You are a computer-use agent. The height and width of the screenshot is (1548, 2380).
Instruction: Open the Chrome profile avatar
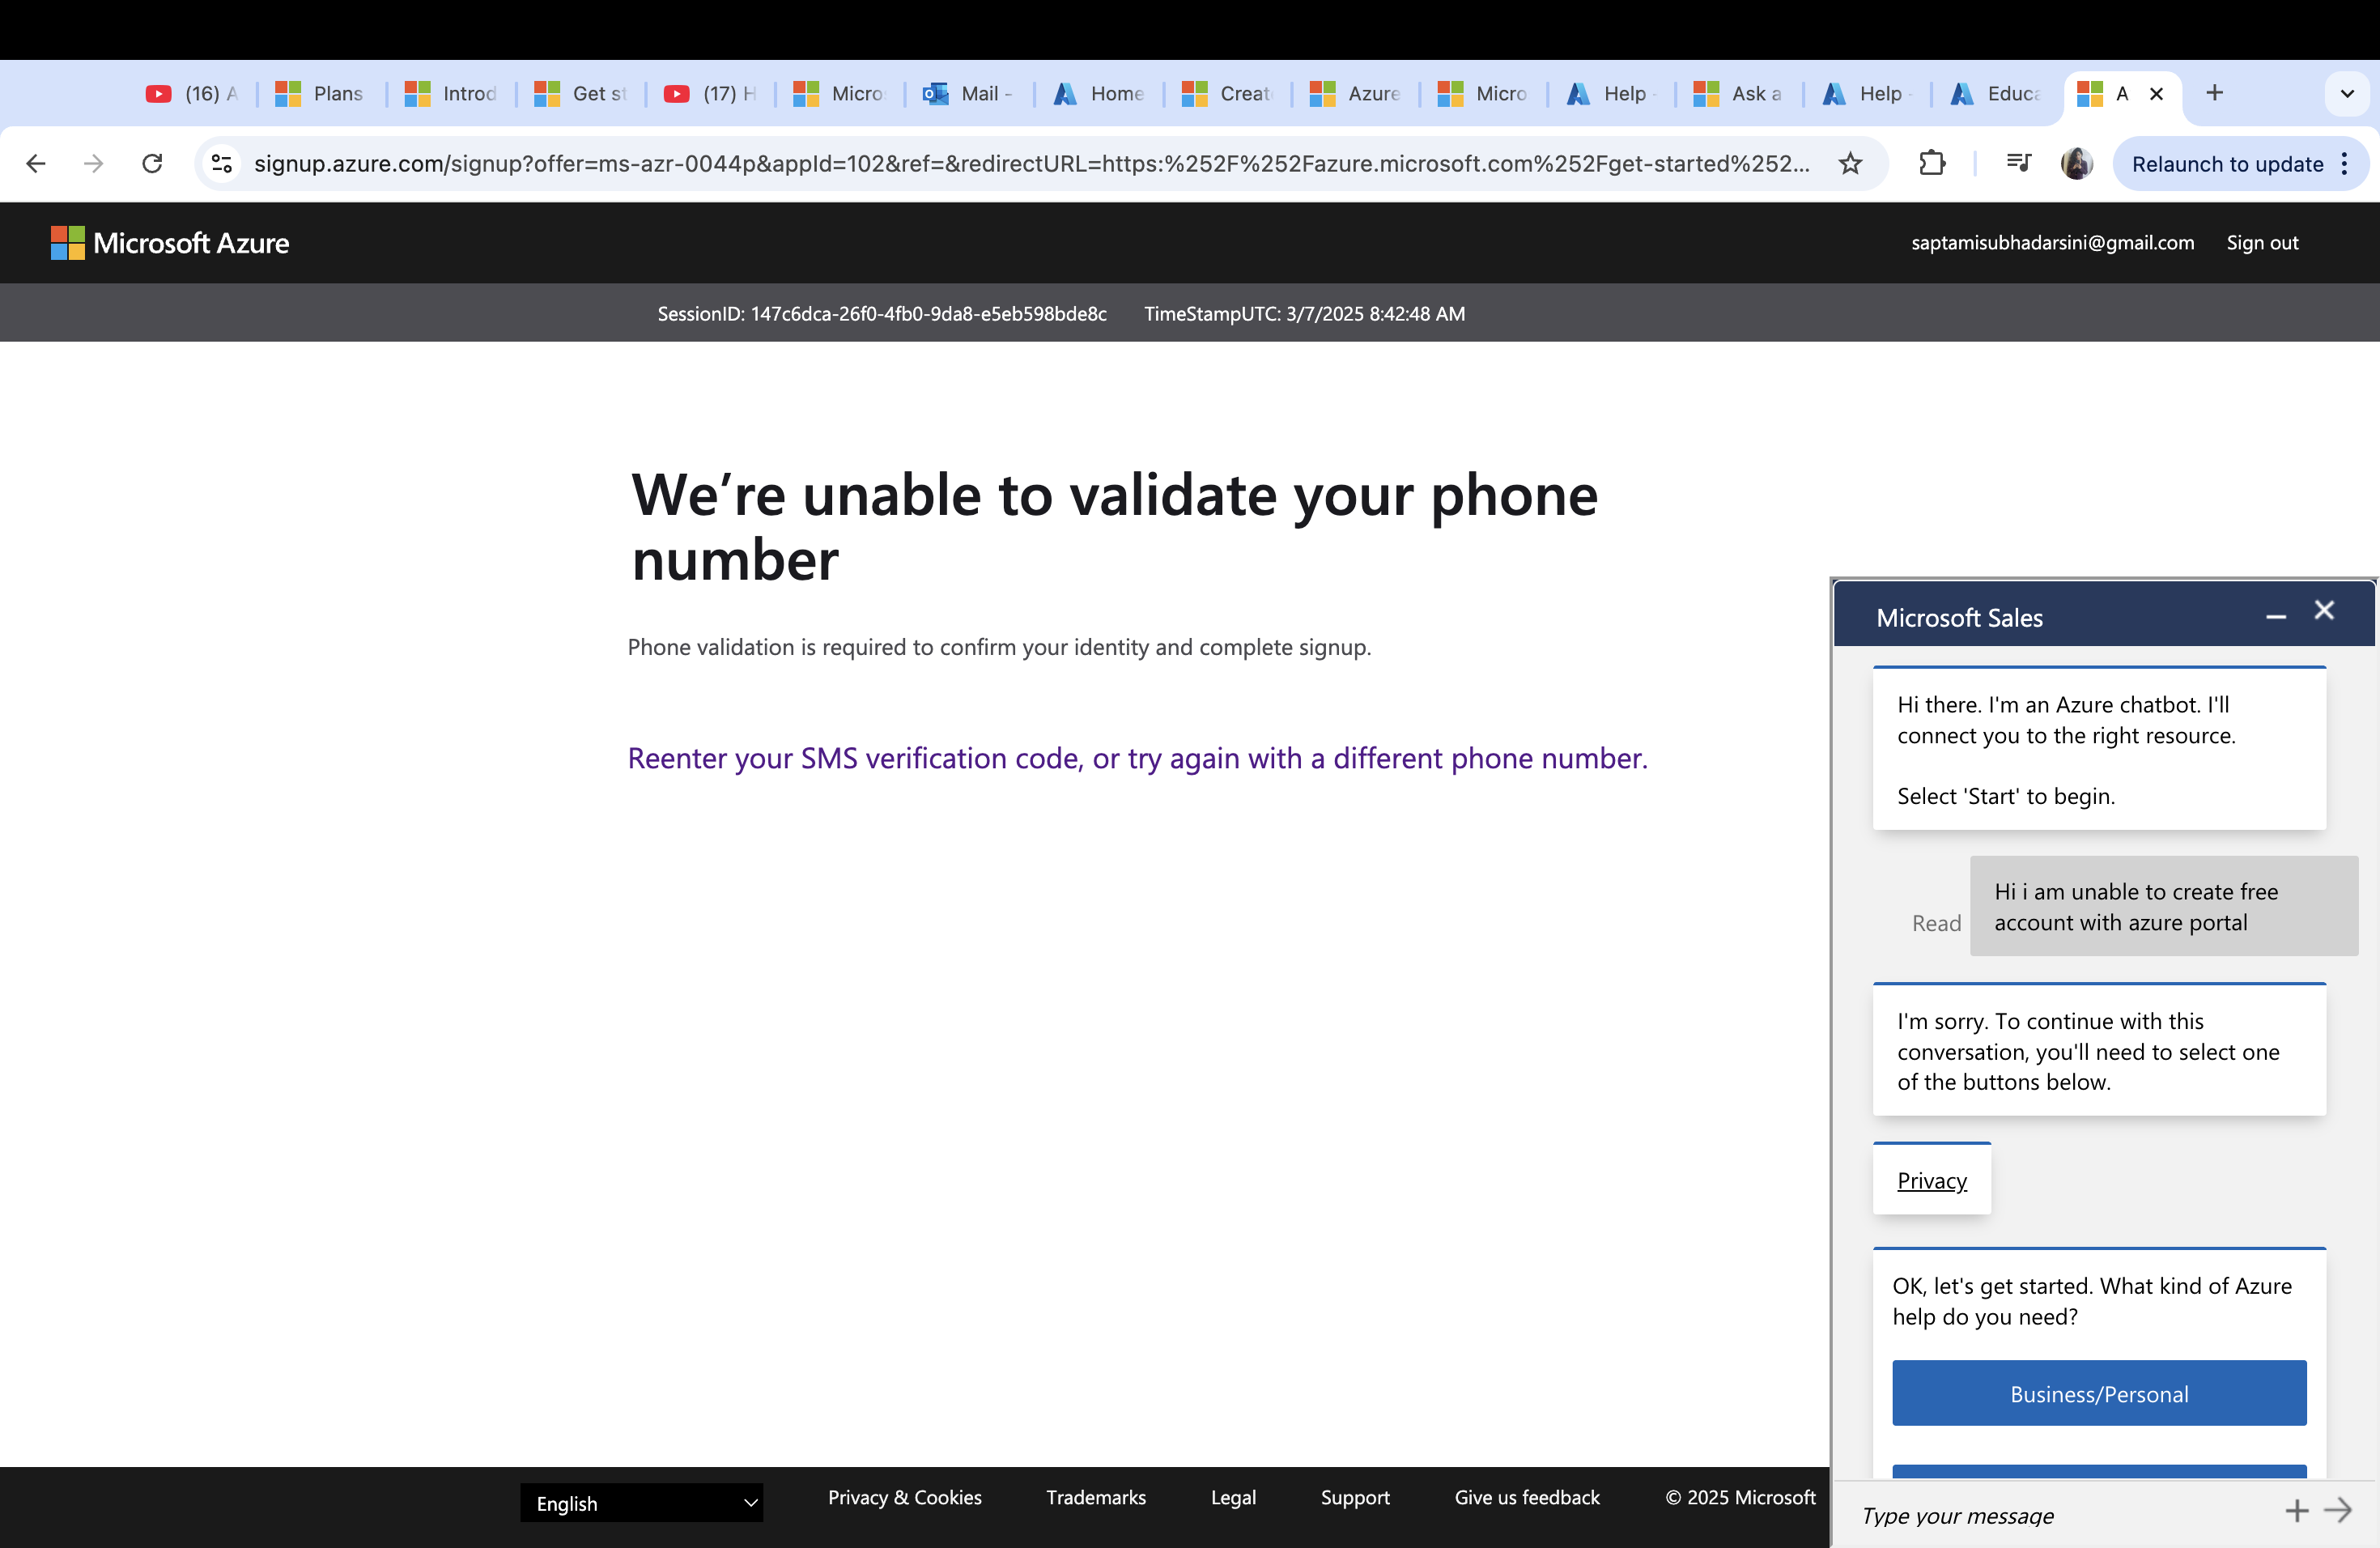point(2076,163)
